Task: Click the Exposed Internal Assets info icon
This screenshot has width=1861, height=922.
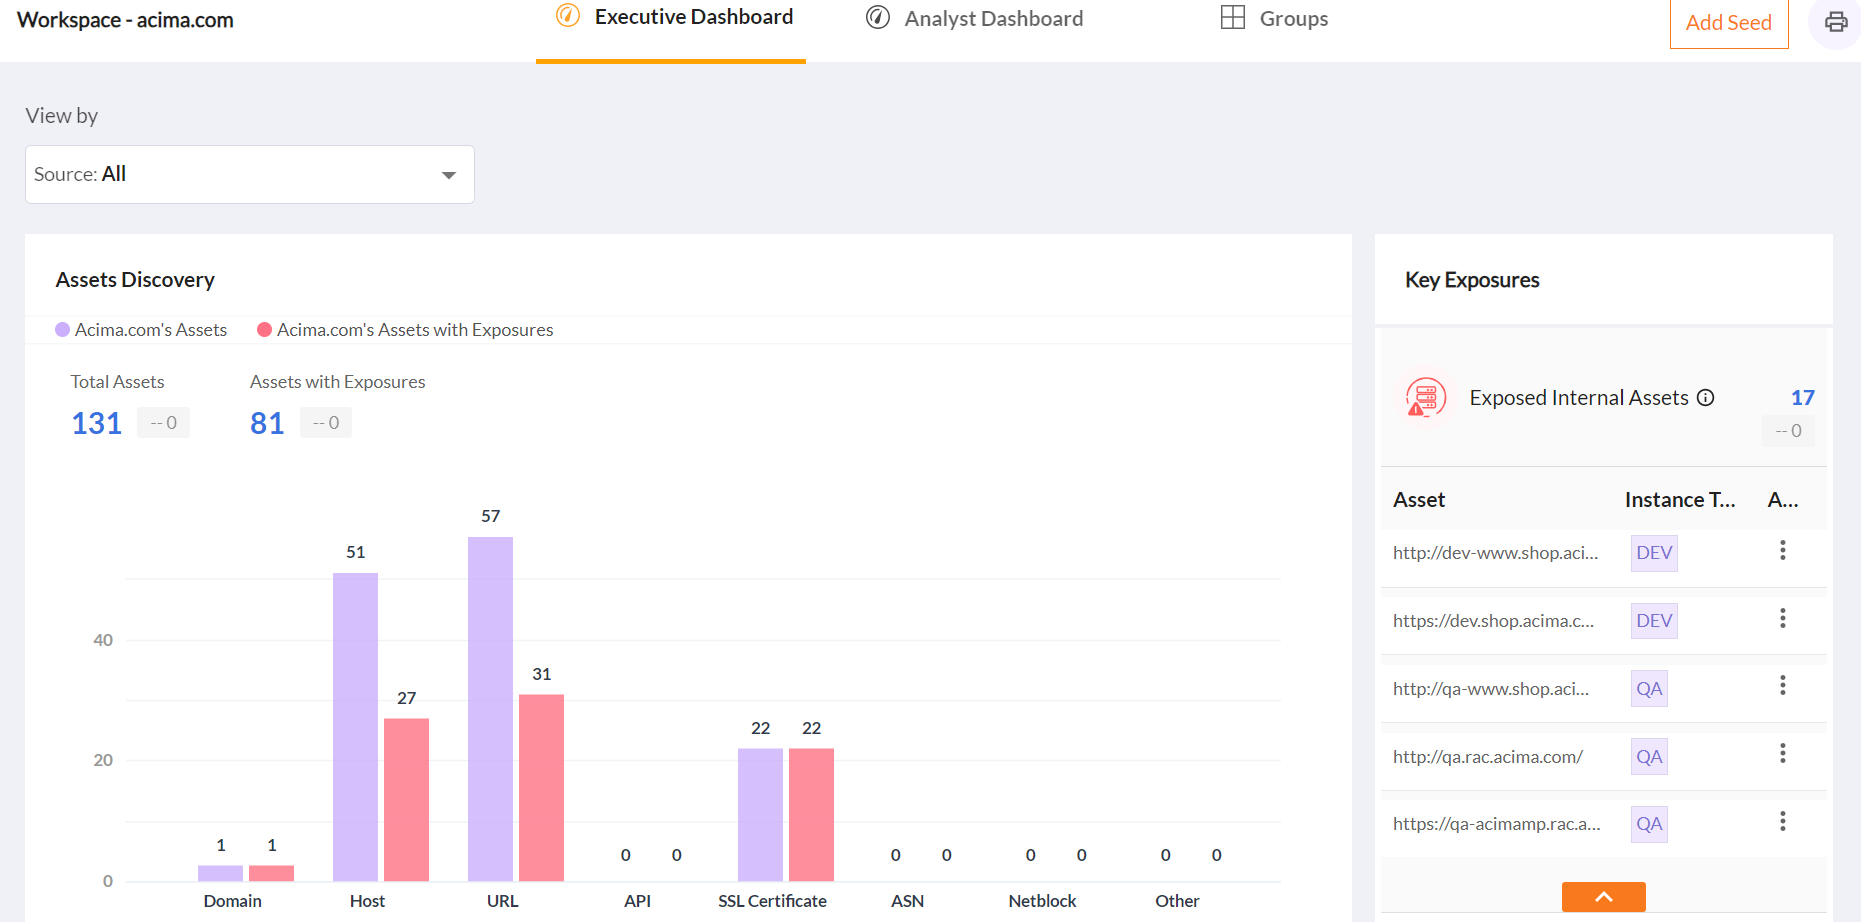Action: (x=1706, y=398)
